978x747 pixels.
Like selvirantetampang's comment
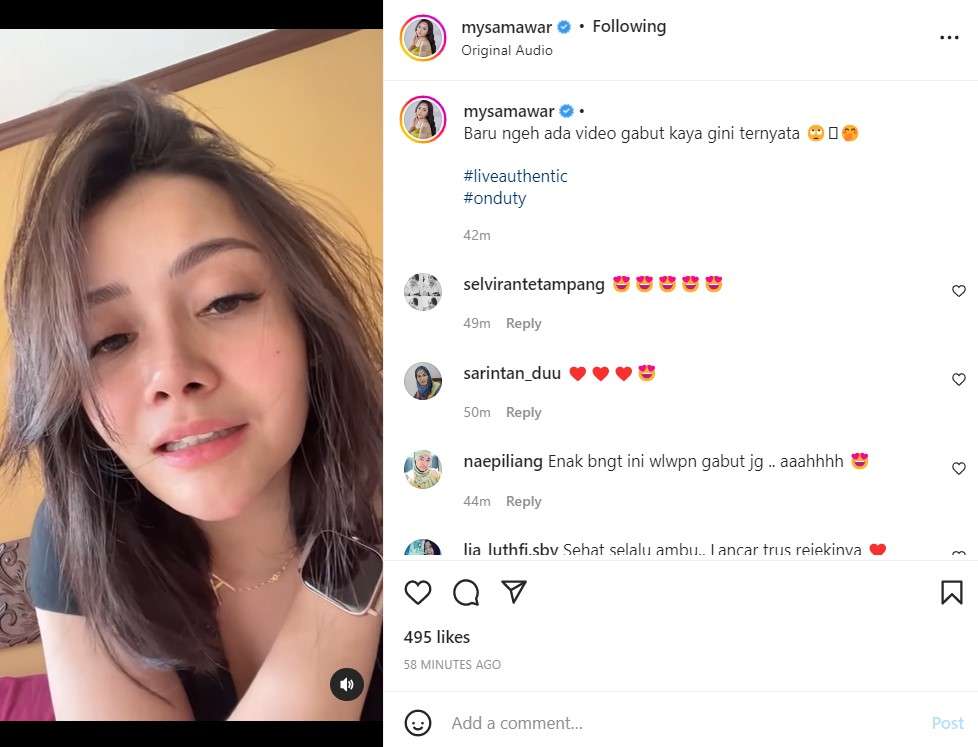pos(958,291)
